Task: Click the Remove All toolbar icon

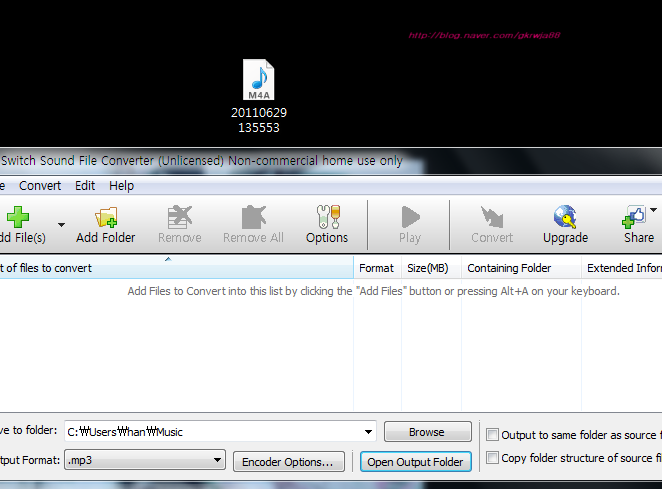Action: point(253,217)
